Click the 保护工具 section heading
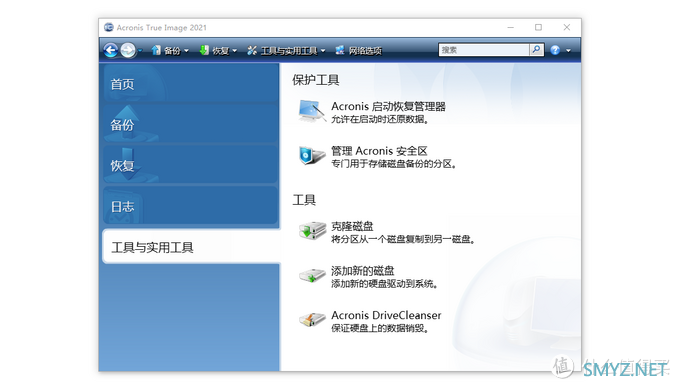The image size is (680, 389). 316,80
